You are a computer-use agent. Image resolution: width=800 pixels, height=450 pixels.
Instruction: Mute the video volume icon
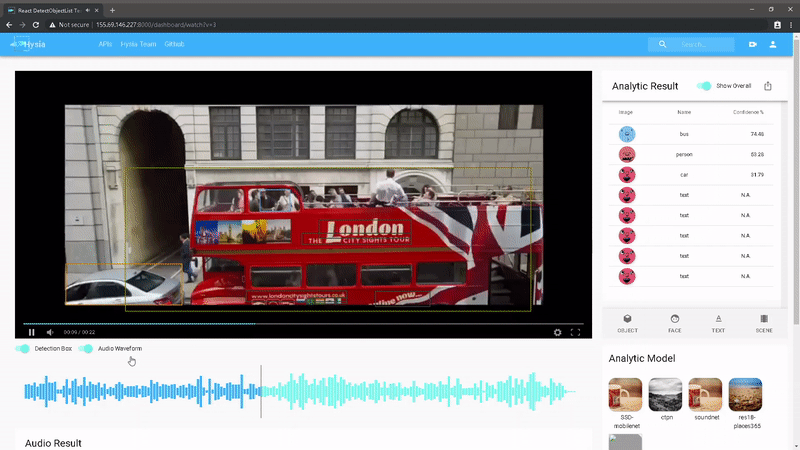point(50,332)
